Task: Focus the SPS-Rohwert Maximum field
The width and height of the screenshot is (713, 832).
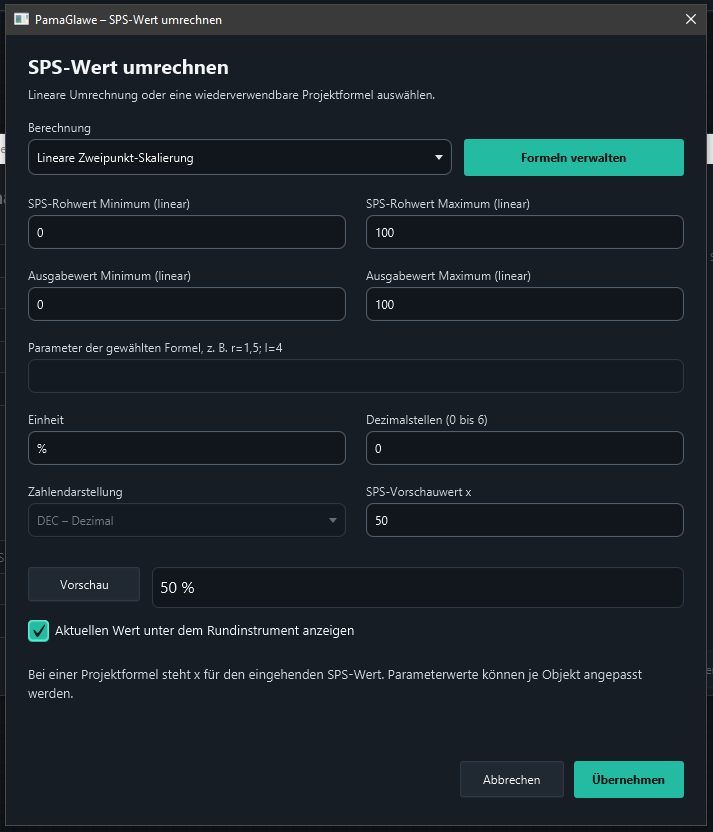Action: (525, 232)
